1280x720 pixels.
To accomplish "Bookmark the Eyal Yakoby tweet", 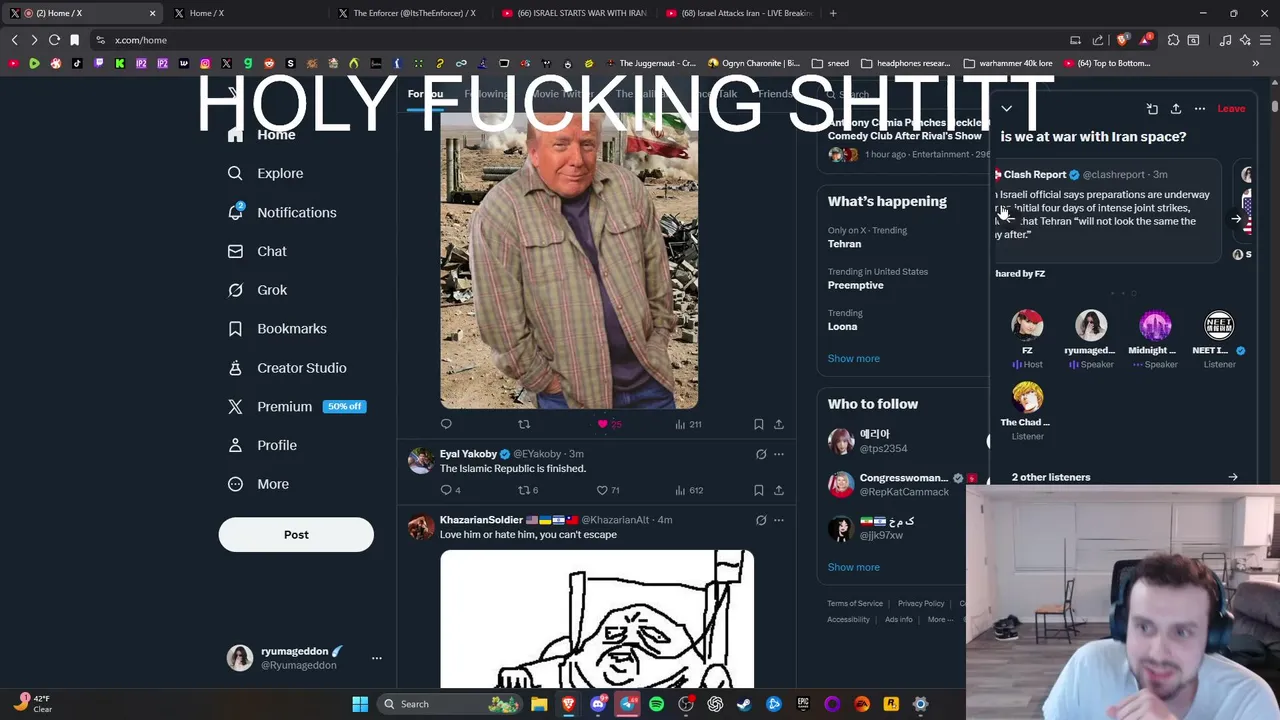I will [758, 490].
